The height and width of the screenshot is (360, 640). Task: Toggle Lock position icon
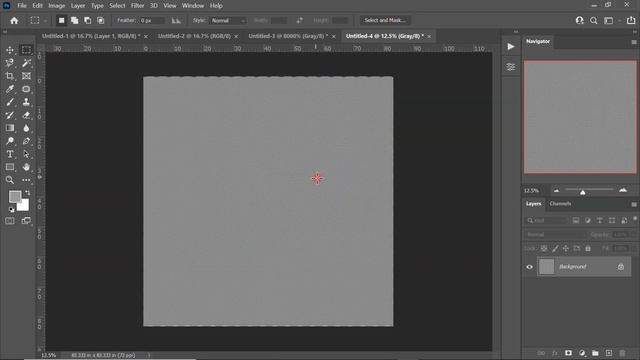(566, 248)
